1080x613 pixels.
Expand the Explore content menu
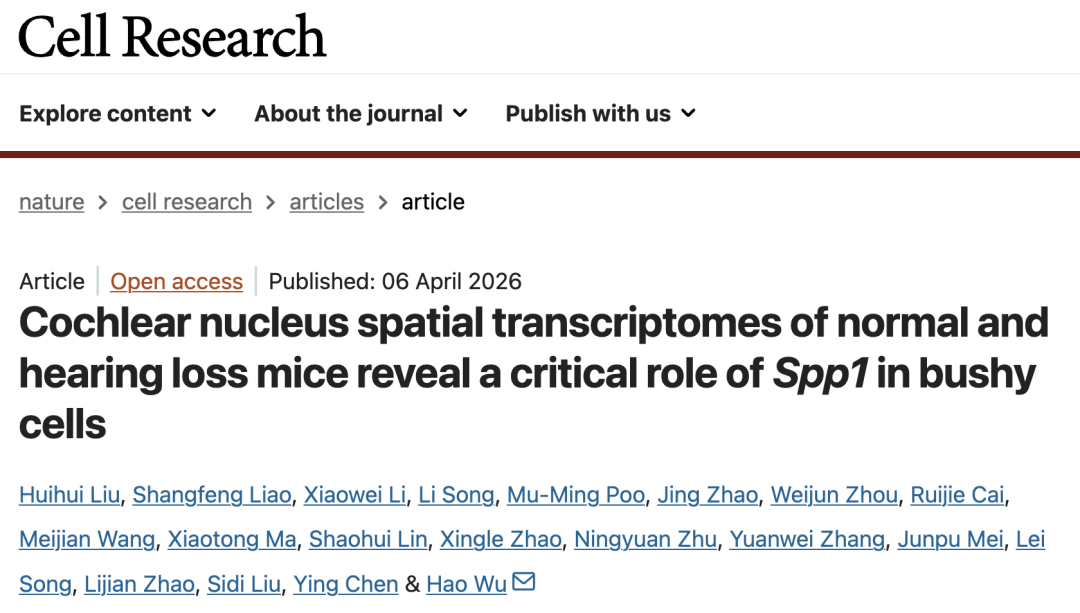(x=118, y=114)
